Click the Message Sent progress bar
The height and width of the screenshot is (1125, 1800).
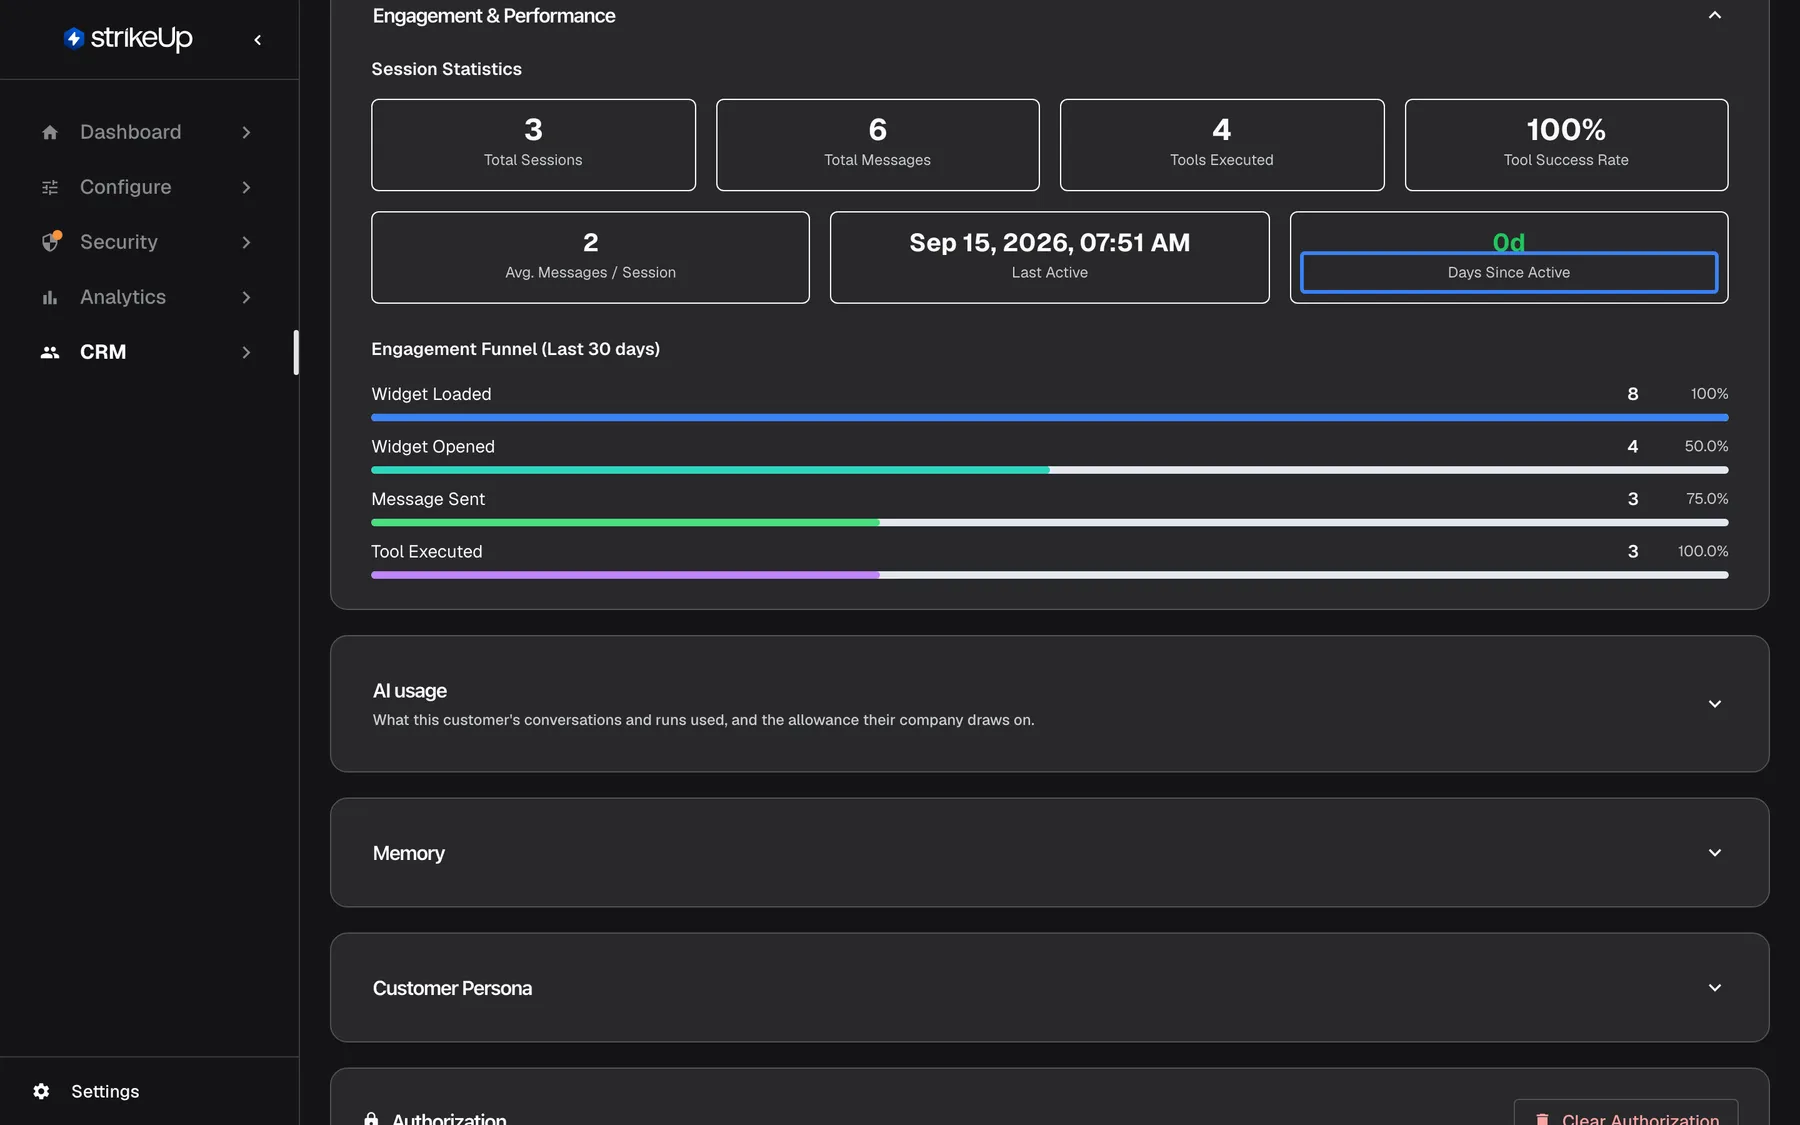pos(1049,522)
